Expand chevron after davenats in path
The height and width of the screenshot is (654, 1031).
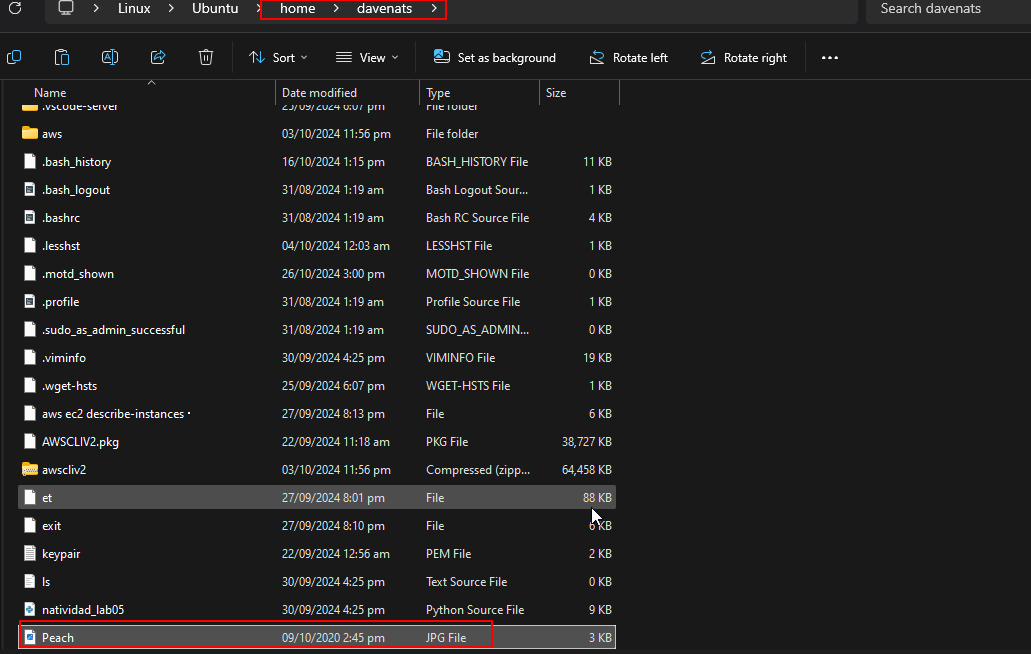point(434,9)
